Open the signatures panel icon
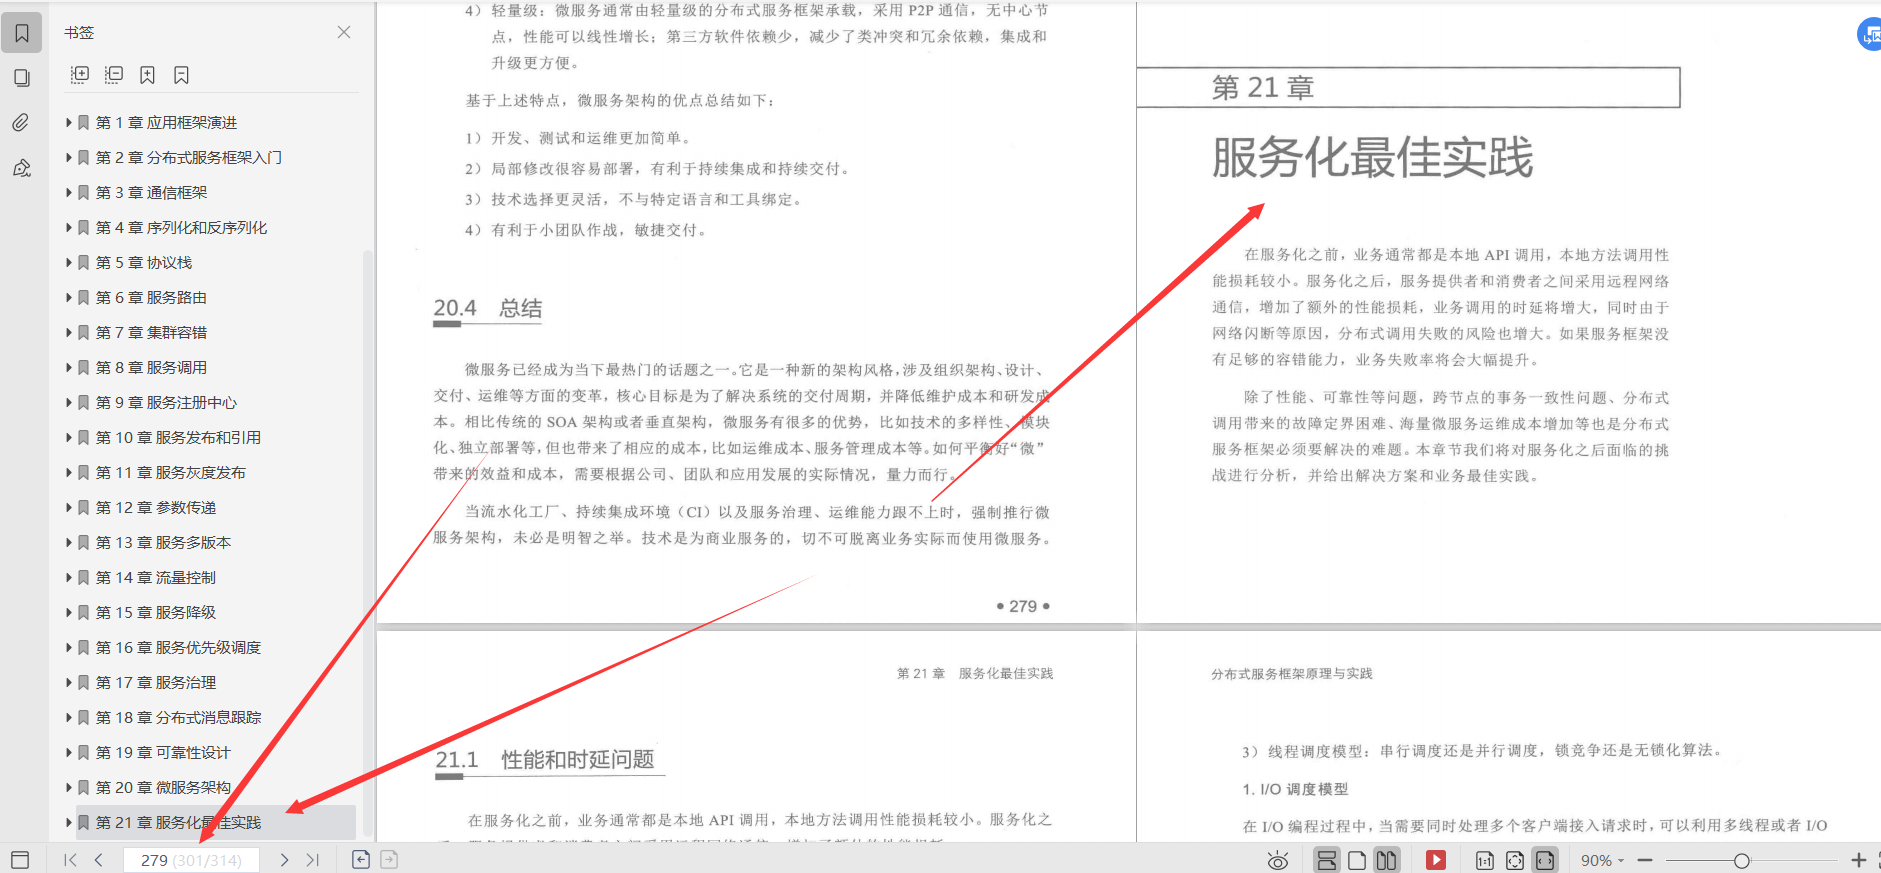The height and width of the screenshot is (873, 1881). click(22, 168)
